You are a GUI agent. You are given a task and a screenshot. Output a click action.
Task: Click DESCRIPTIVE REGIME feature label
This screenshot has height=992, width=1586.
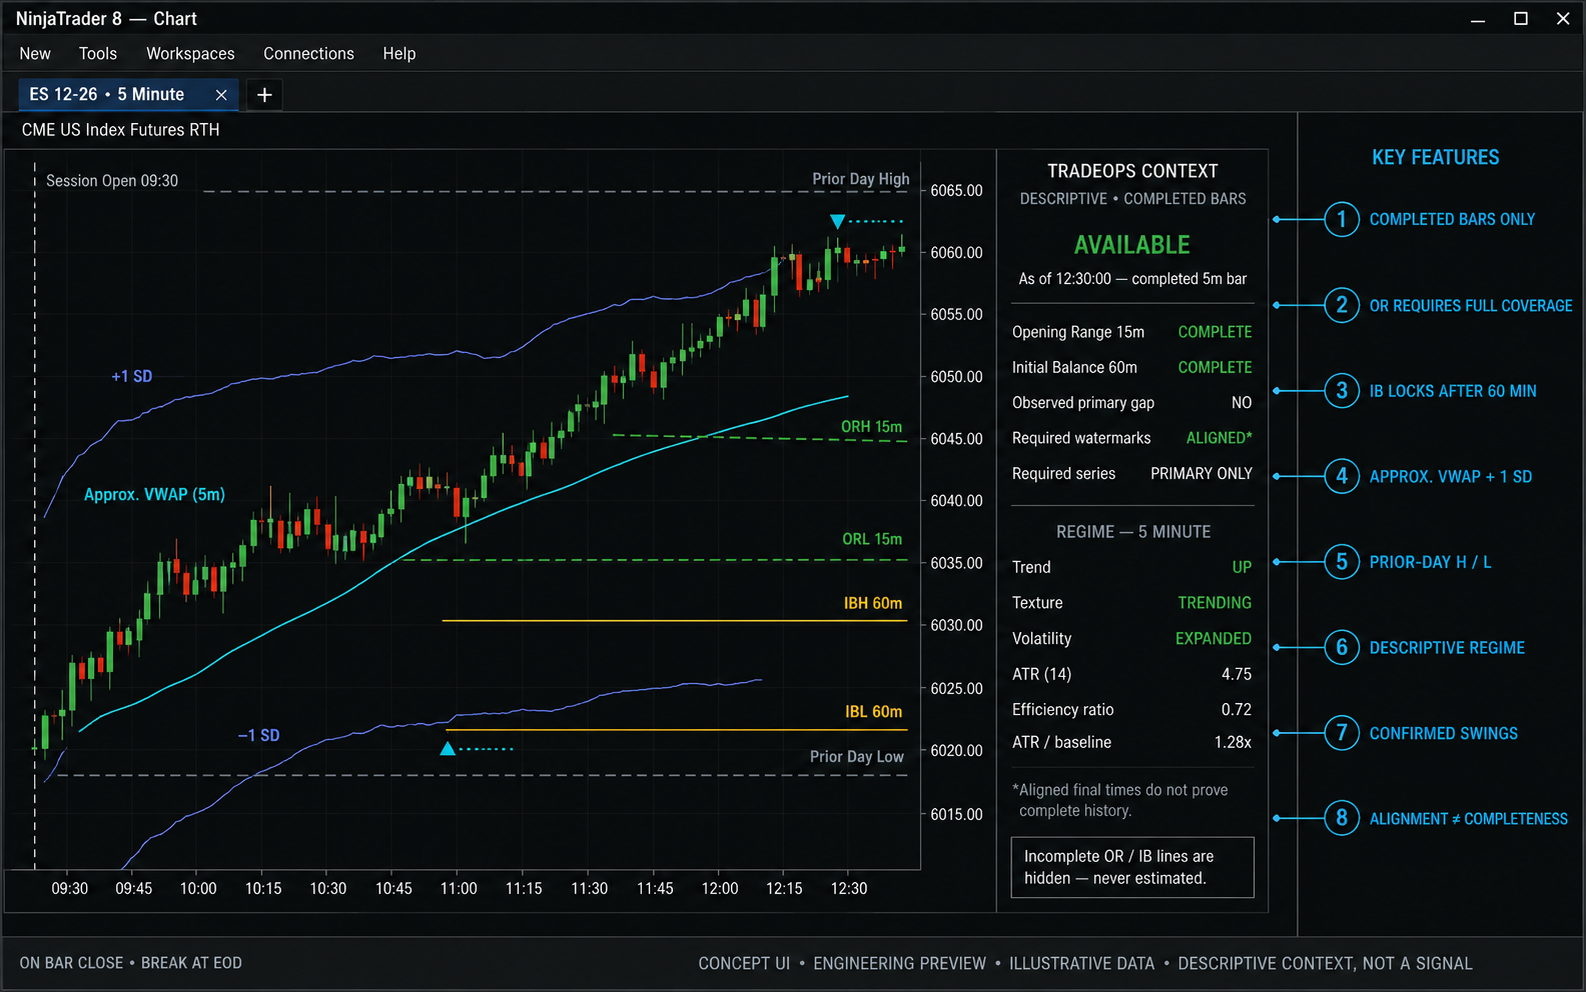1447,648
